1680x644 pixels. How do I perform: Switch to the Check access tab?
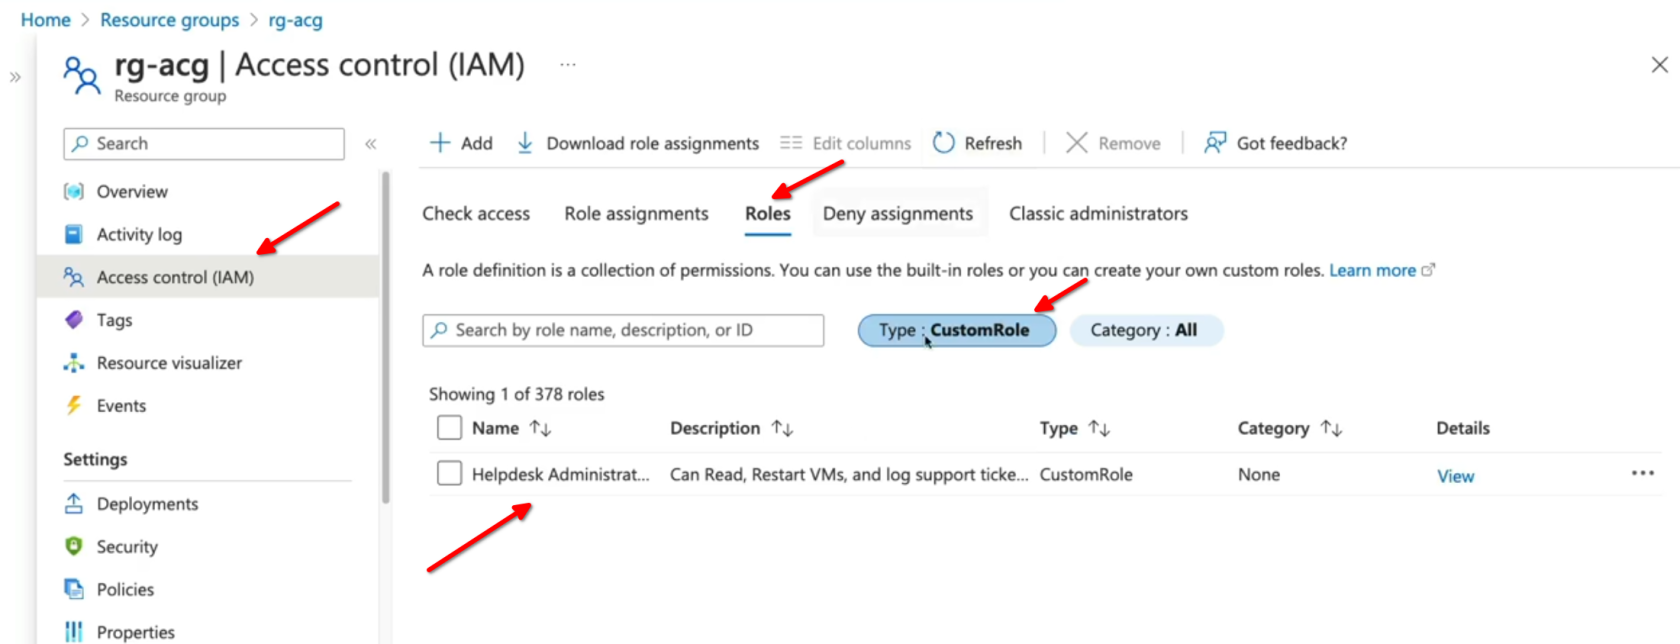tap(476, 214)
